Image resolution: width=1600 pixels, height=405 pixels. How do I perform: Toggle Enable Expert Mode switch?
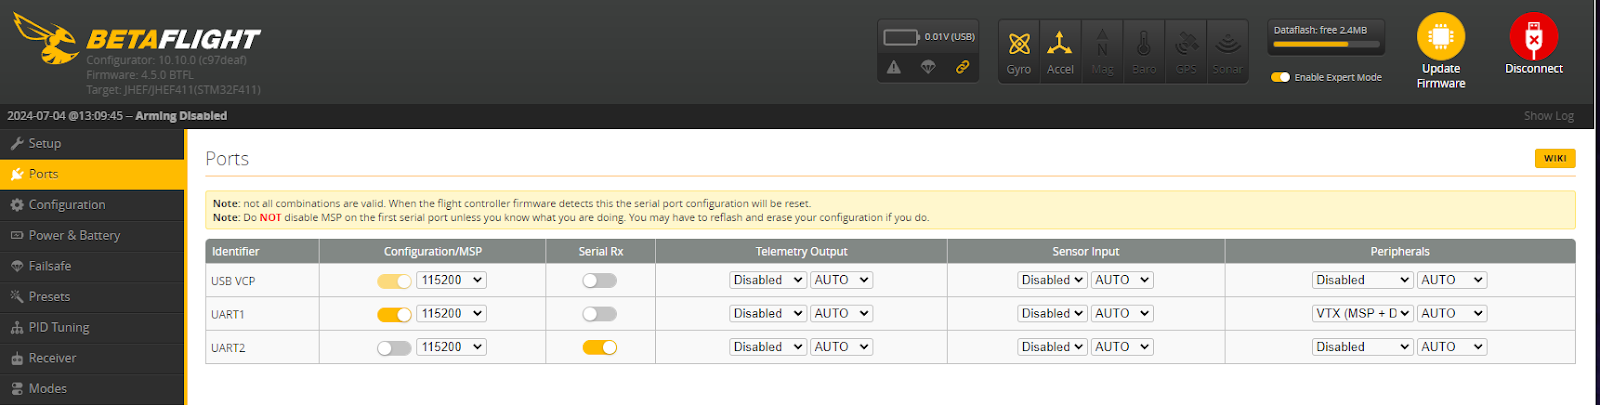(x=1280, y=77)
